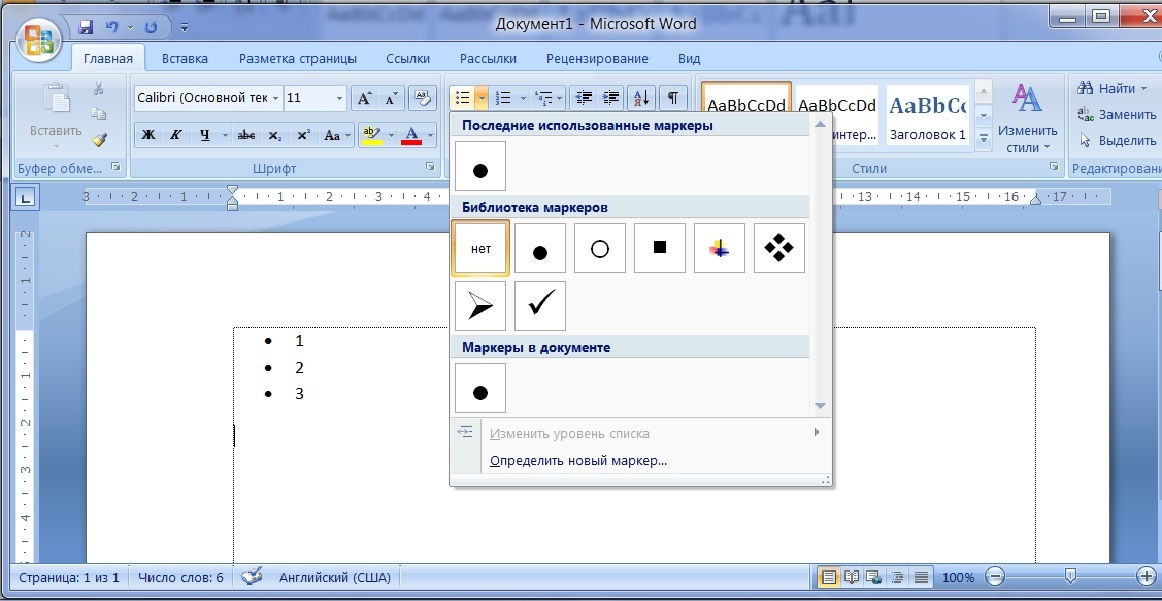Open the Выделить selection menu

1116,140
